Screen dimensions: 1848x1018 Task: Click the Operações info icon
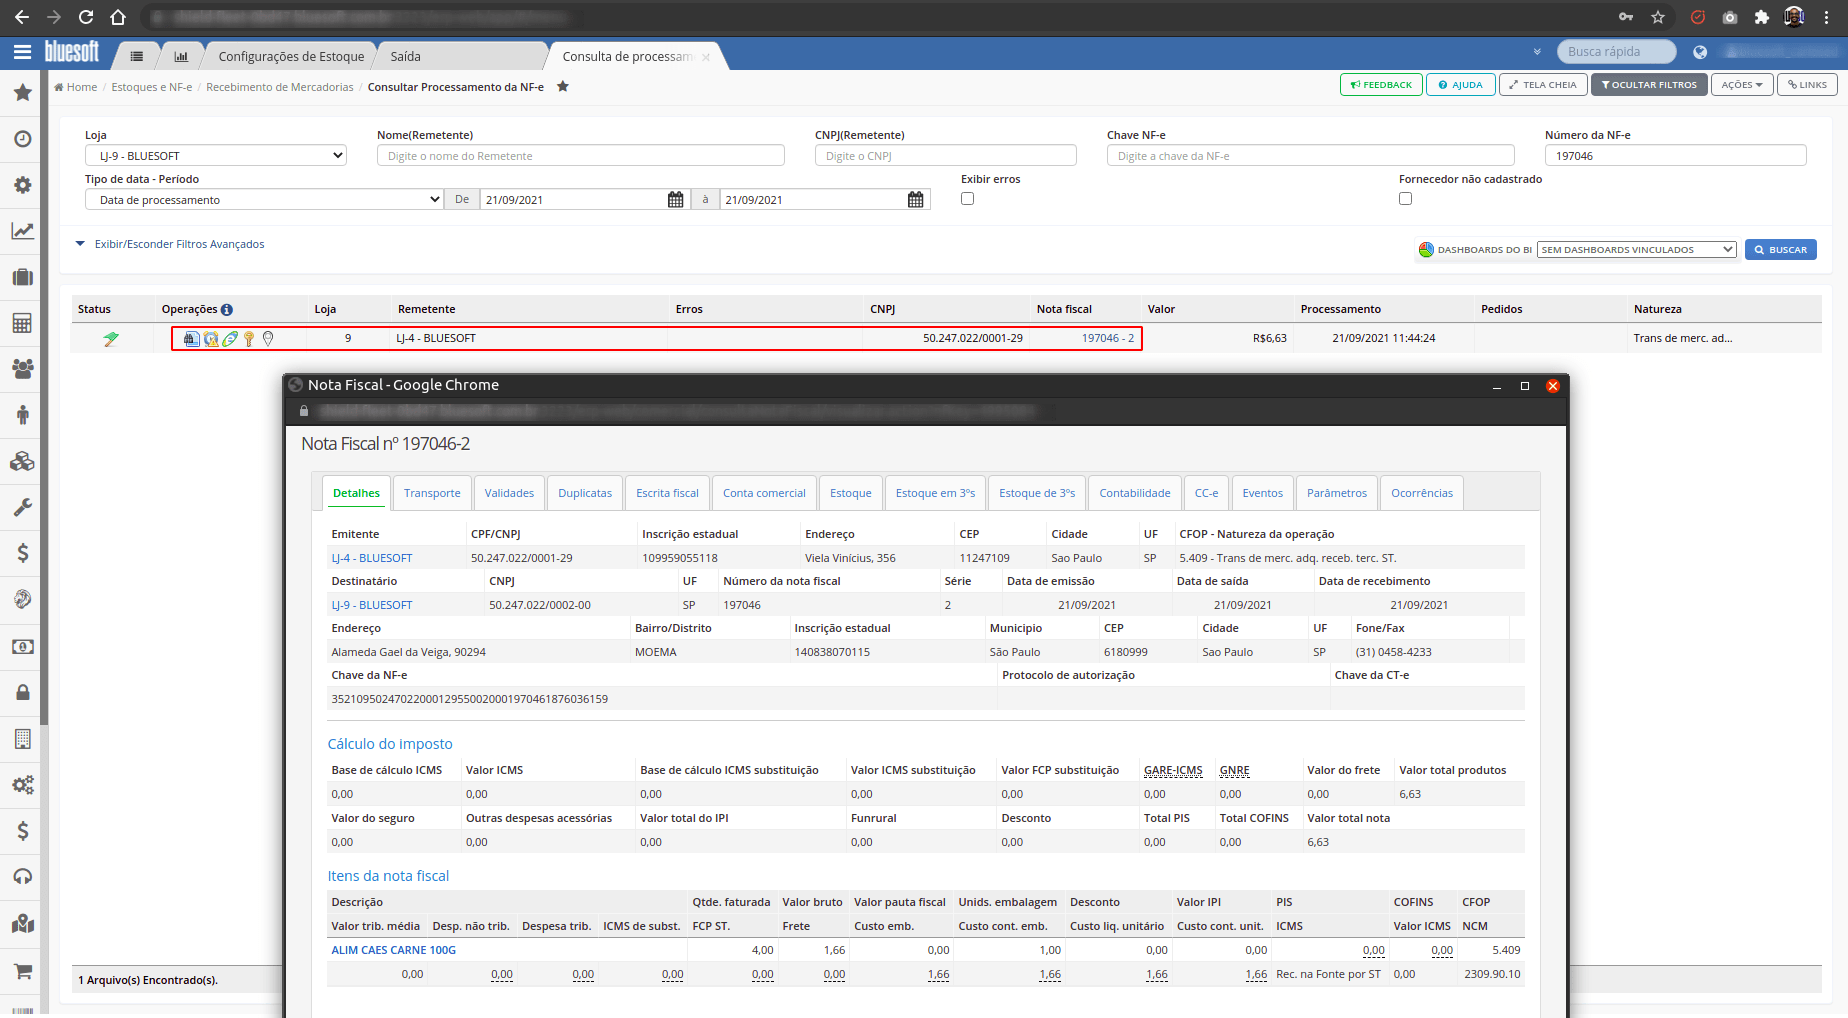tap(227, 310)
